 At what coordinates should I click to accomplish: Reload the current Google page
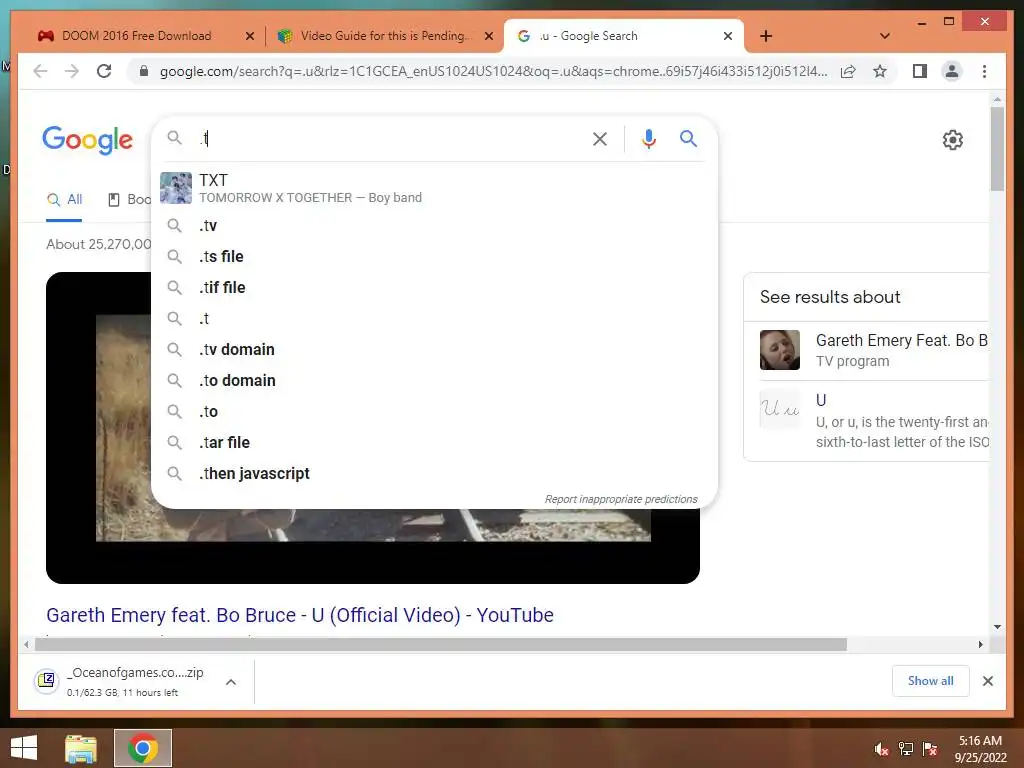pyautogui.click(x=104, y=71)
